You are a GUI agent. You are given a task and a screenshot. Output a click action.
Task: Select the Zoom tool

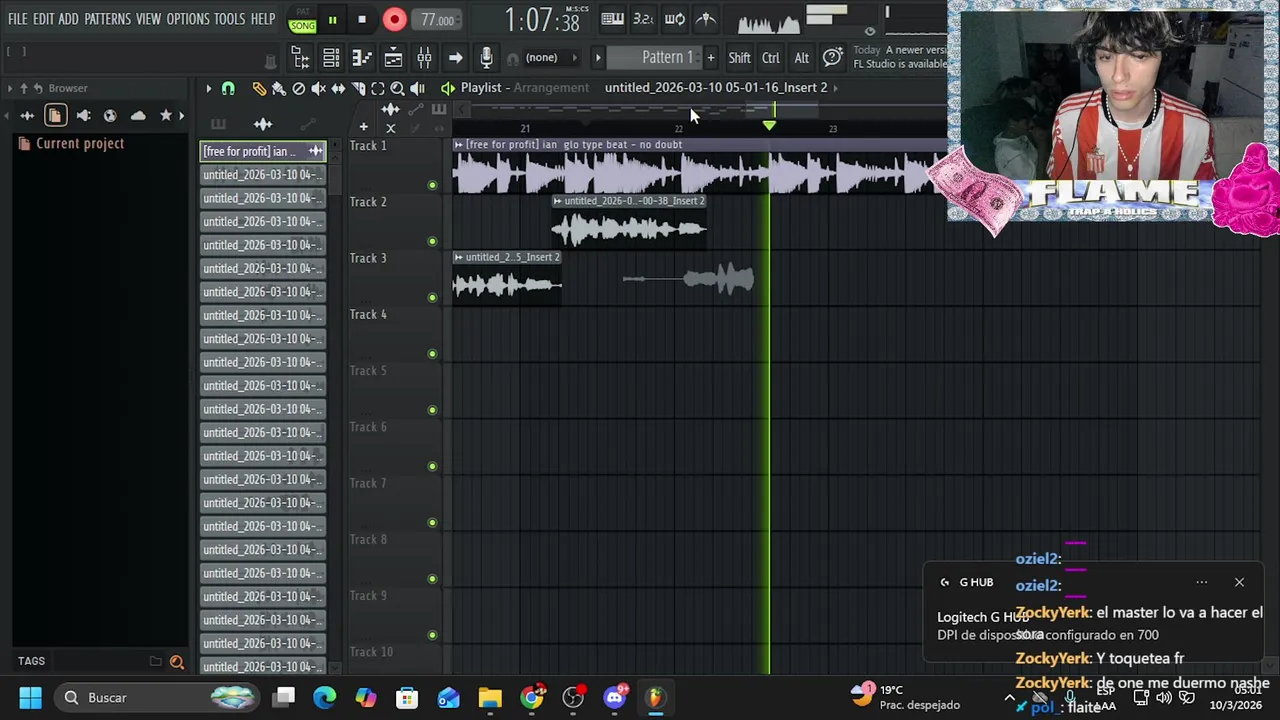397,88
